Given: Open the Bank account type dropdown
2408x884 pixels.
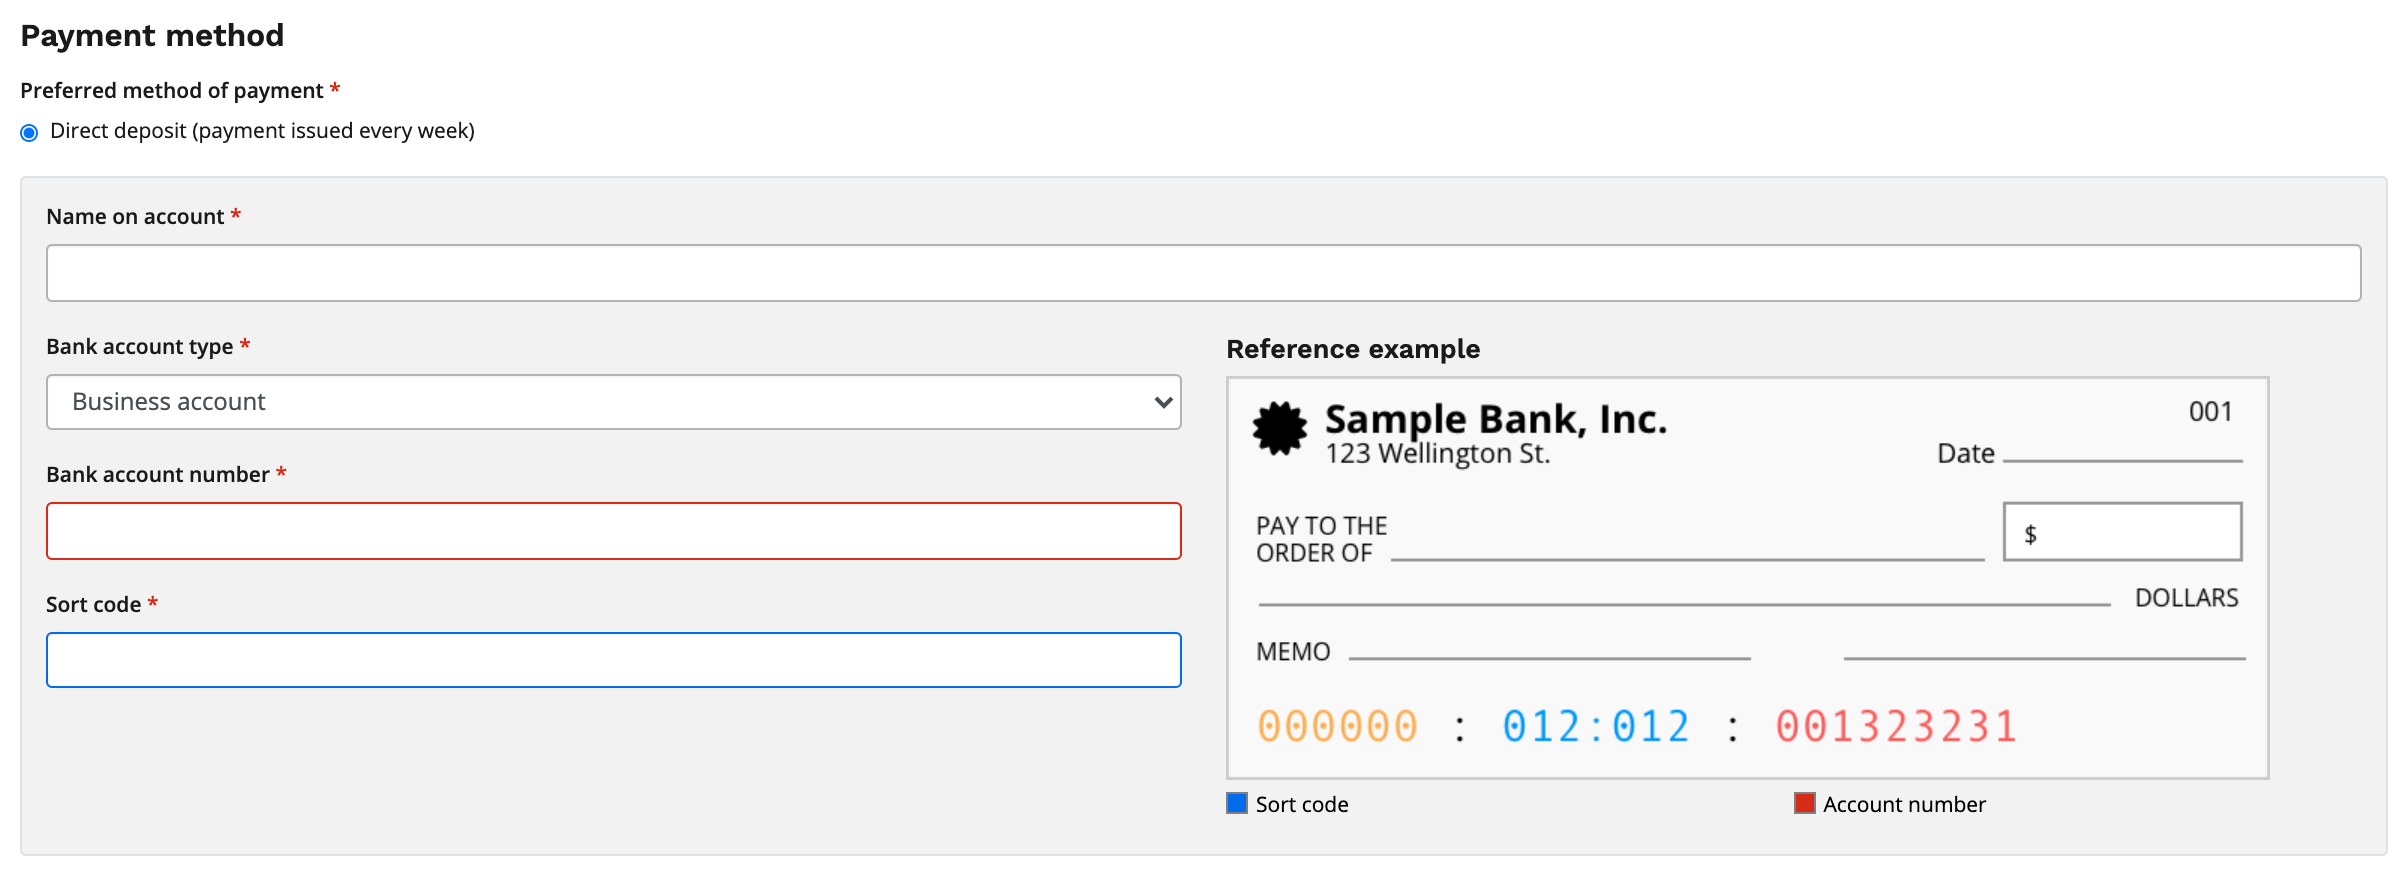Looking at the screenshot, I should pos(612,402).
